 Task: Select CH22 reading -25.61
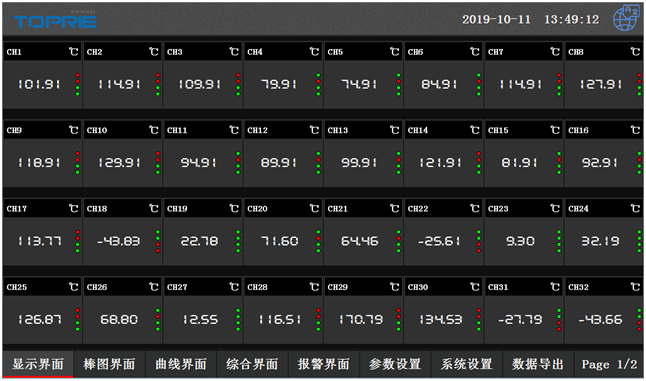[439, 241]
